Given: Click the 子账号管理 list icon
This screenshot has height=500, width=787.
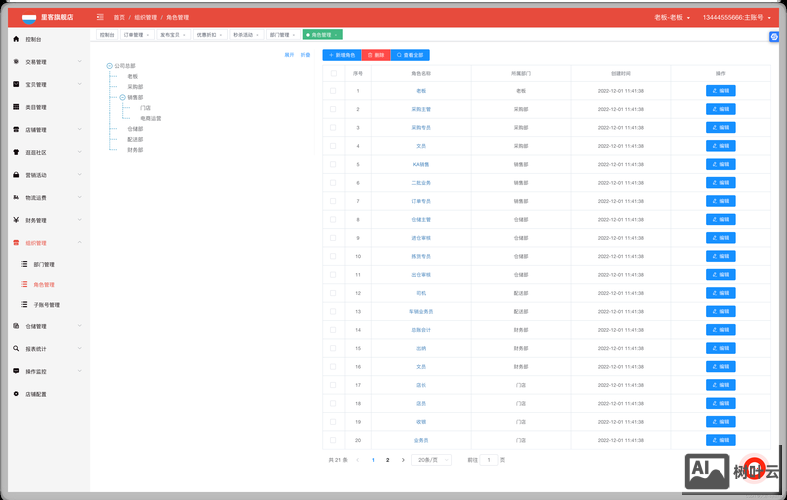Looking at the screenshot, I should click(25, 305).
